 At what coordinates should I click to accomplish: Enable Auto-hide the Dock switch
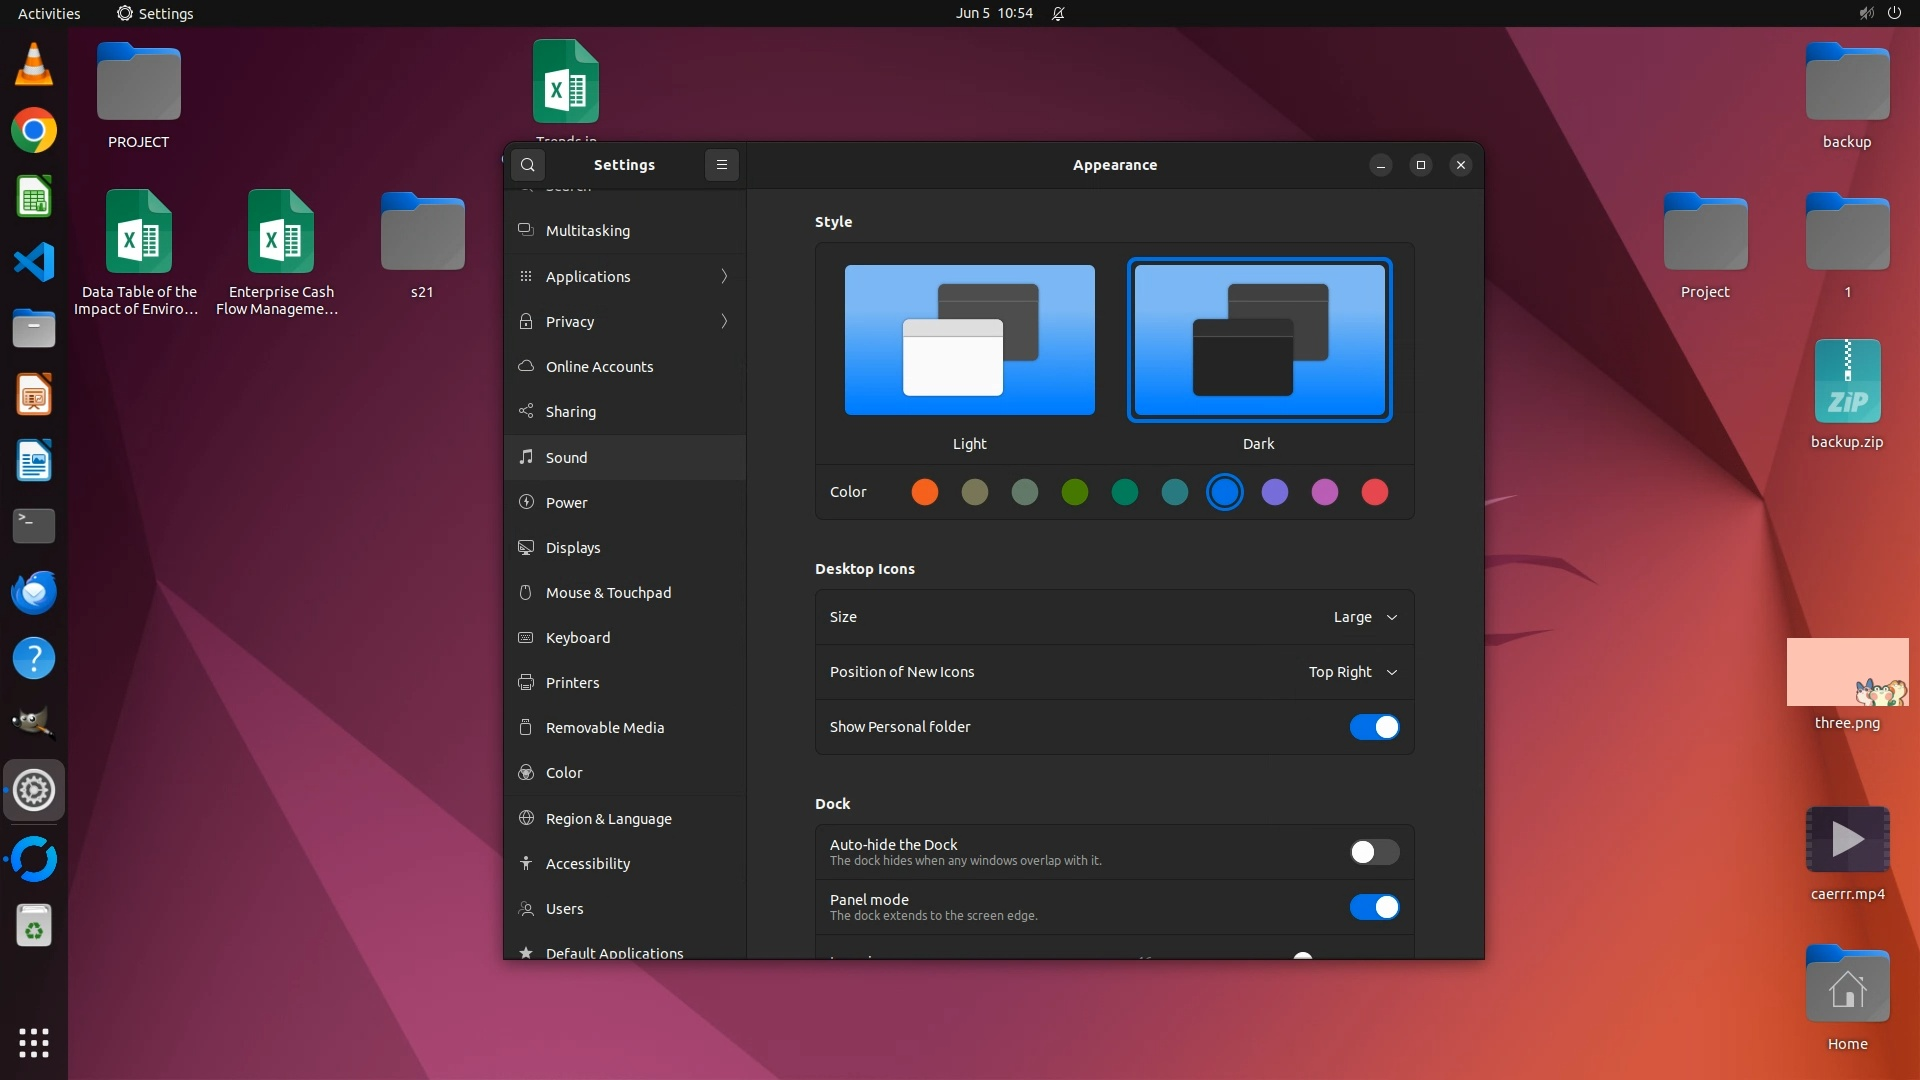1374,852
